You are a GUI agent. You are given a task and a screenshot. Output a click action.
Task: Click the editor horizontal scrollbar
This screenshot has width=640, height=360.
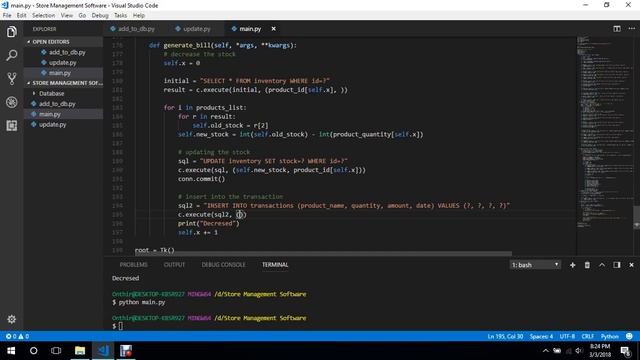coord(323,253)
